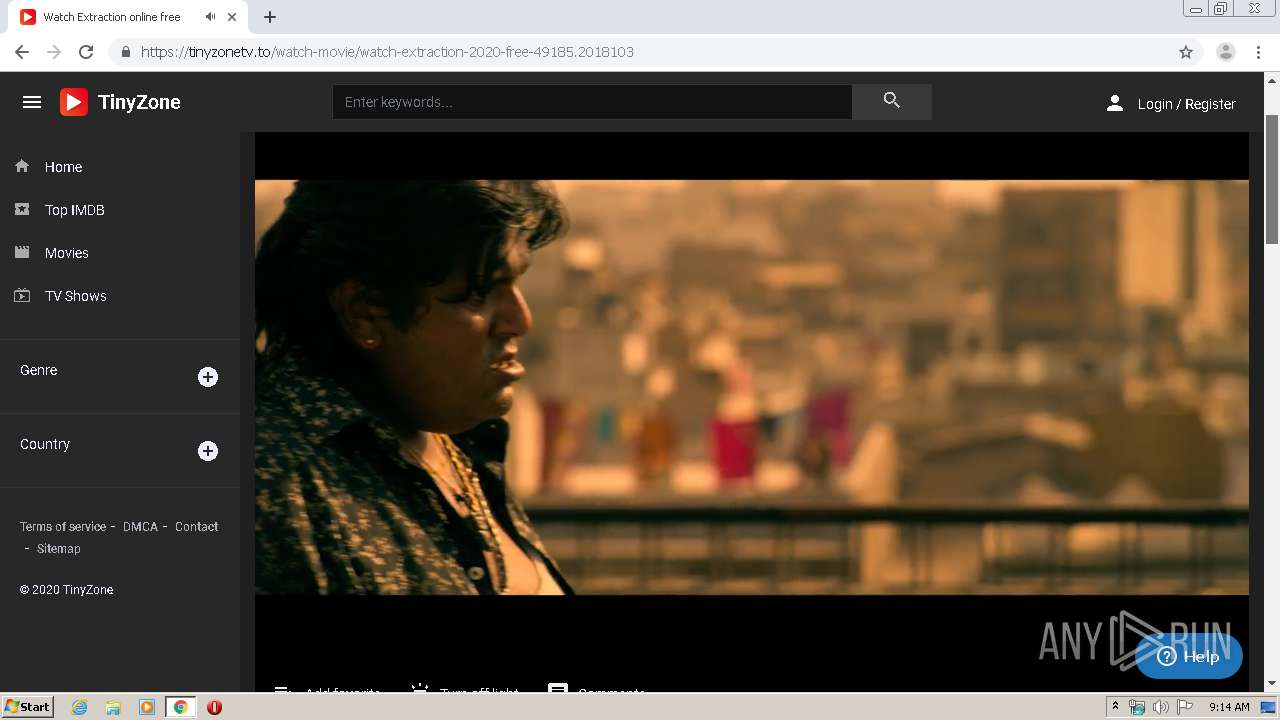Click the Chrome taskbar button
Image resolution: width=1280 pixels, height=720 pixels.
coord(180,707)
